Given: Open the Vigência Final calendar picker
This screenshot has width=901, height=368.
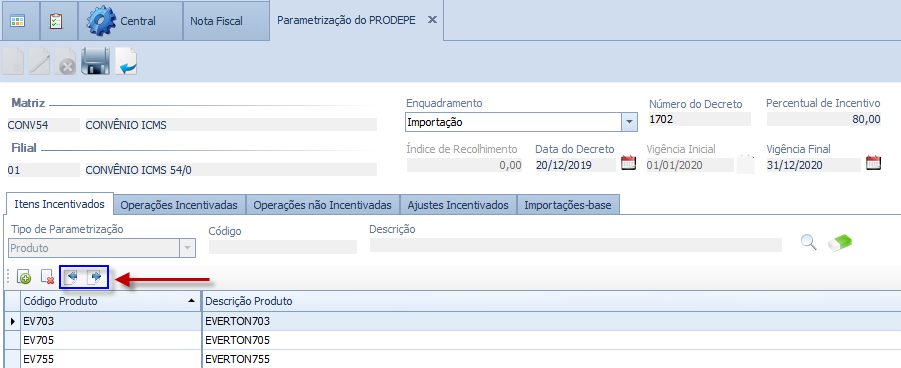Looking at the screenshot, I should (873, 162).
